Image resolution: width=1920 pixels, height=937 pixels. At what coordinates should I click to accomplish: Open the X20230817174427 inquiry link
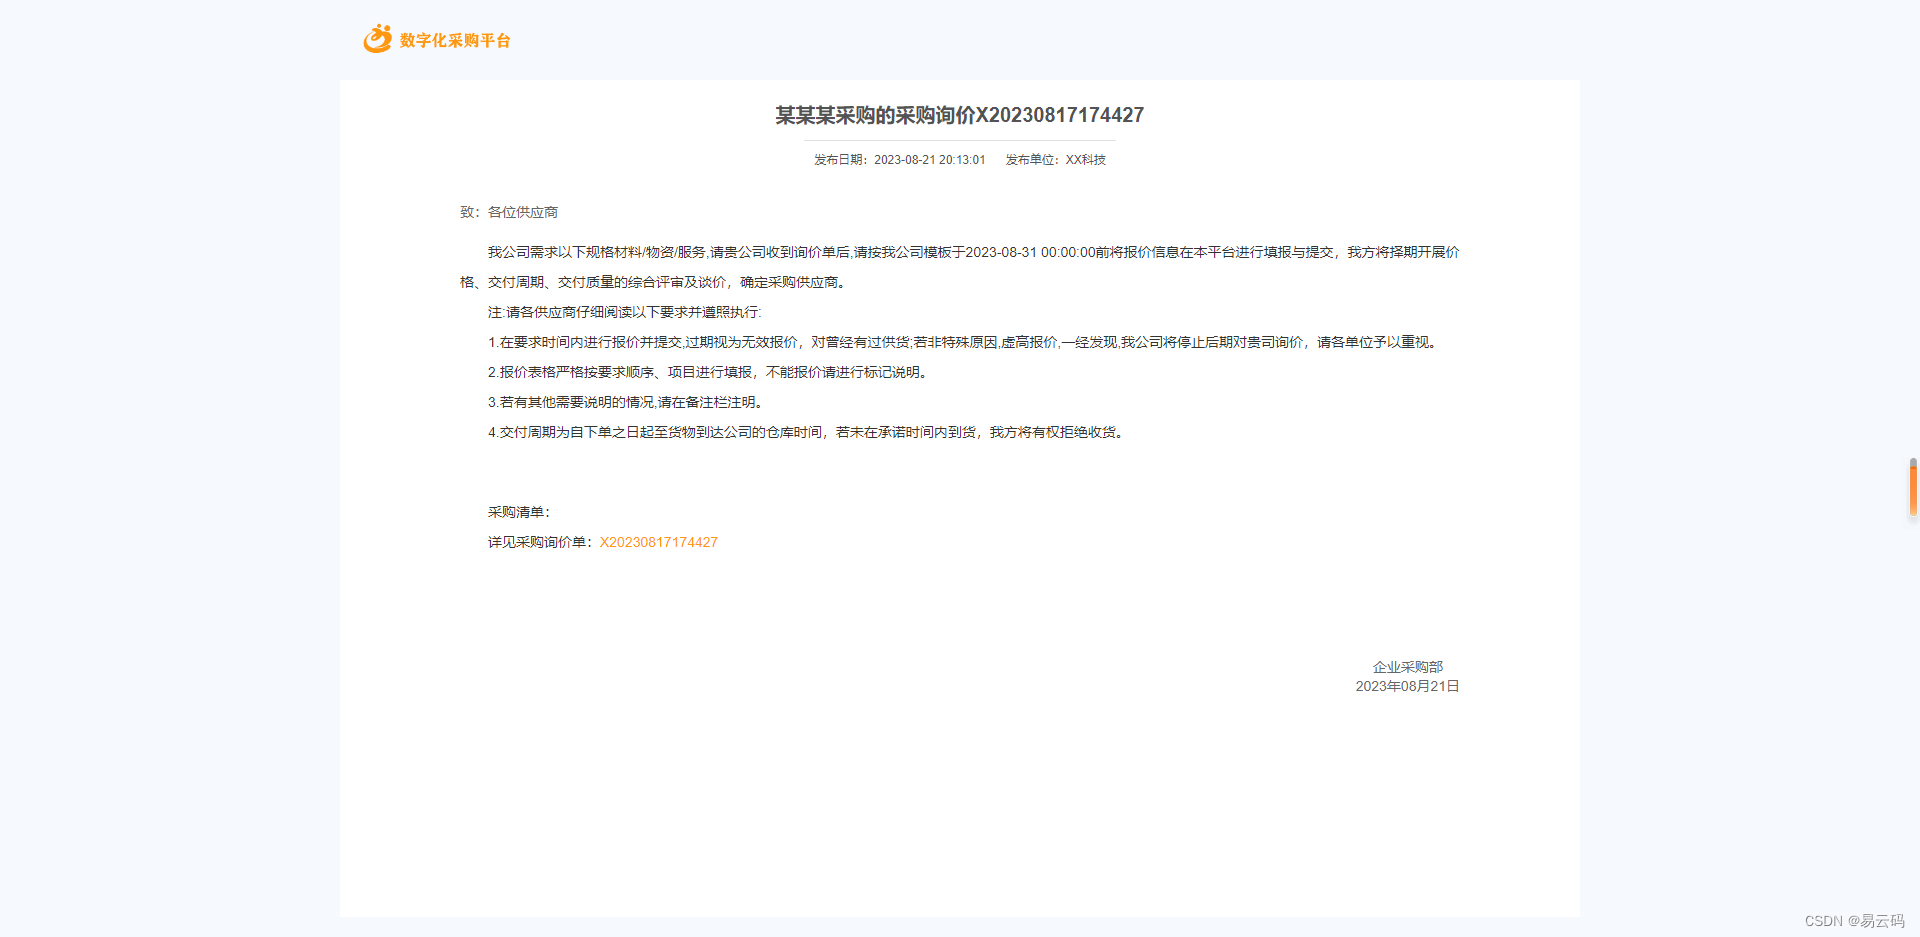(658, 542)
